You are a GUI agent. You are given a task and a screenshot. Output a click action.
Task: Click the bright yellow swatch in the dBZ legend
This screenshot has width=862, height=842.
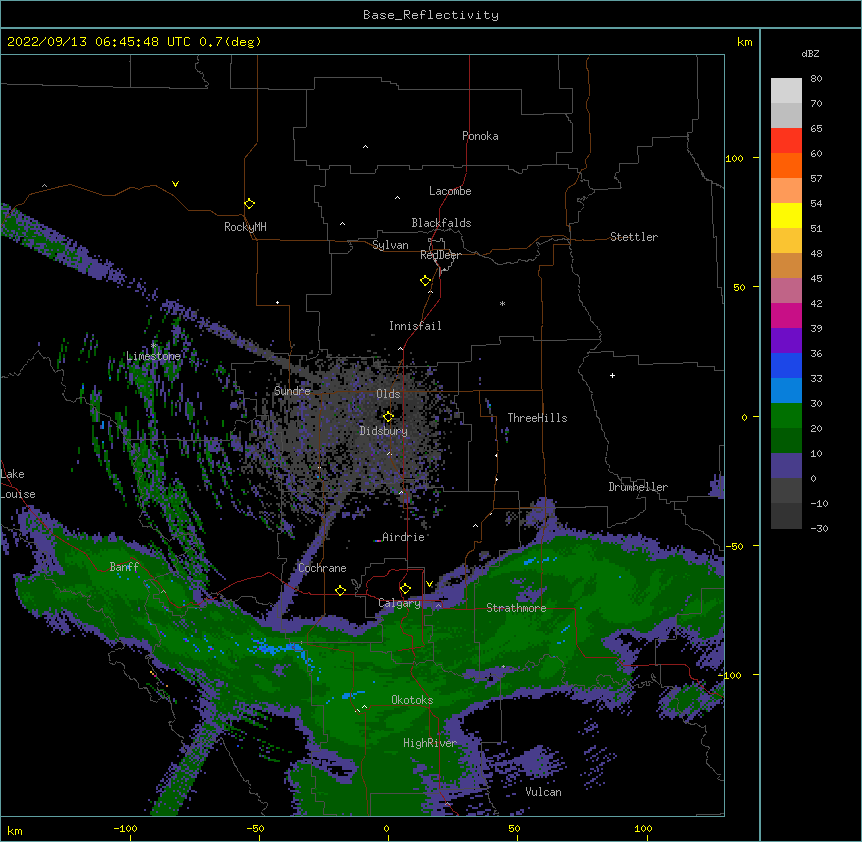(786, 215)
